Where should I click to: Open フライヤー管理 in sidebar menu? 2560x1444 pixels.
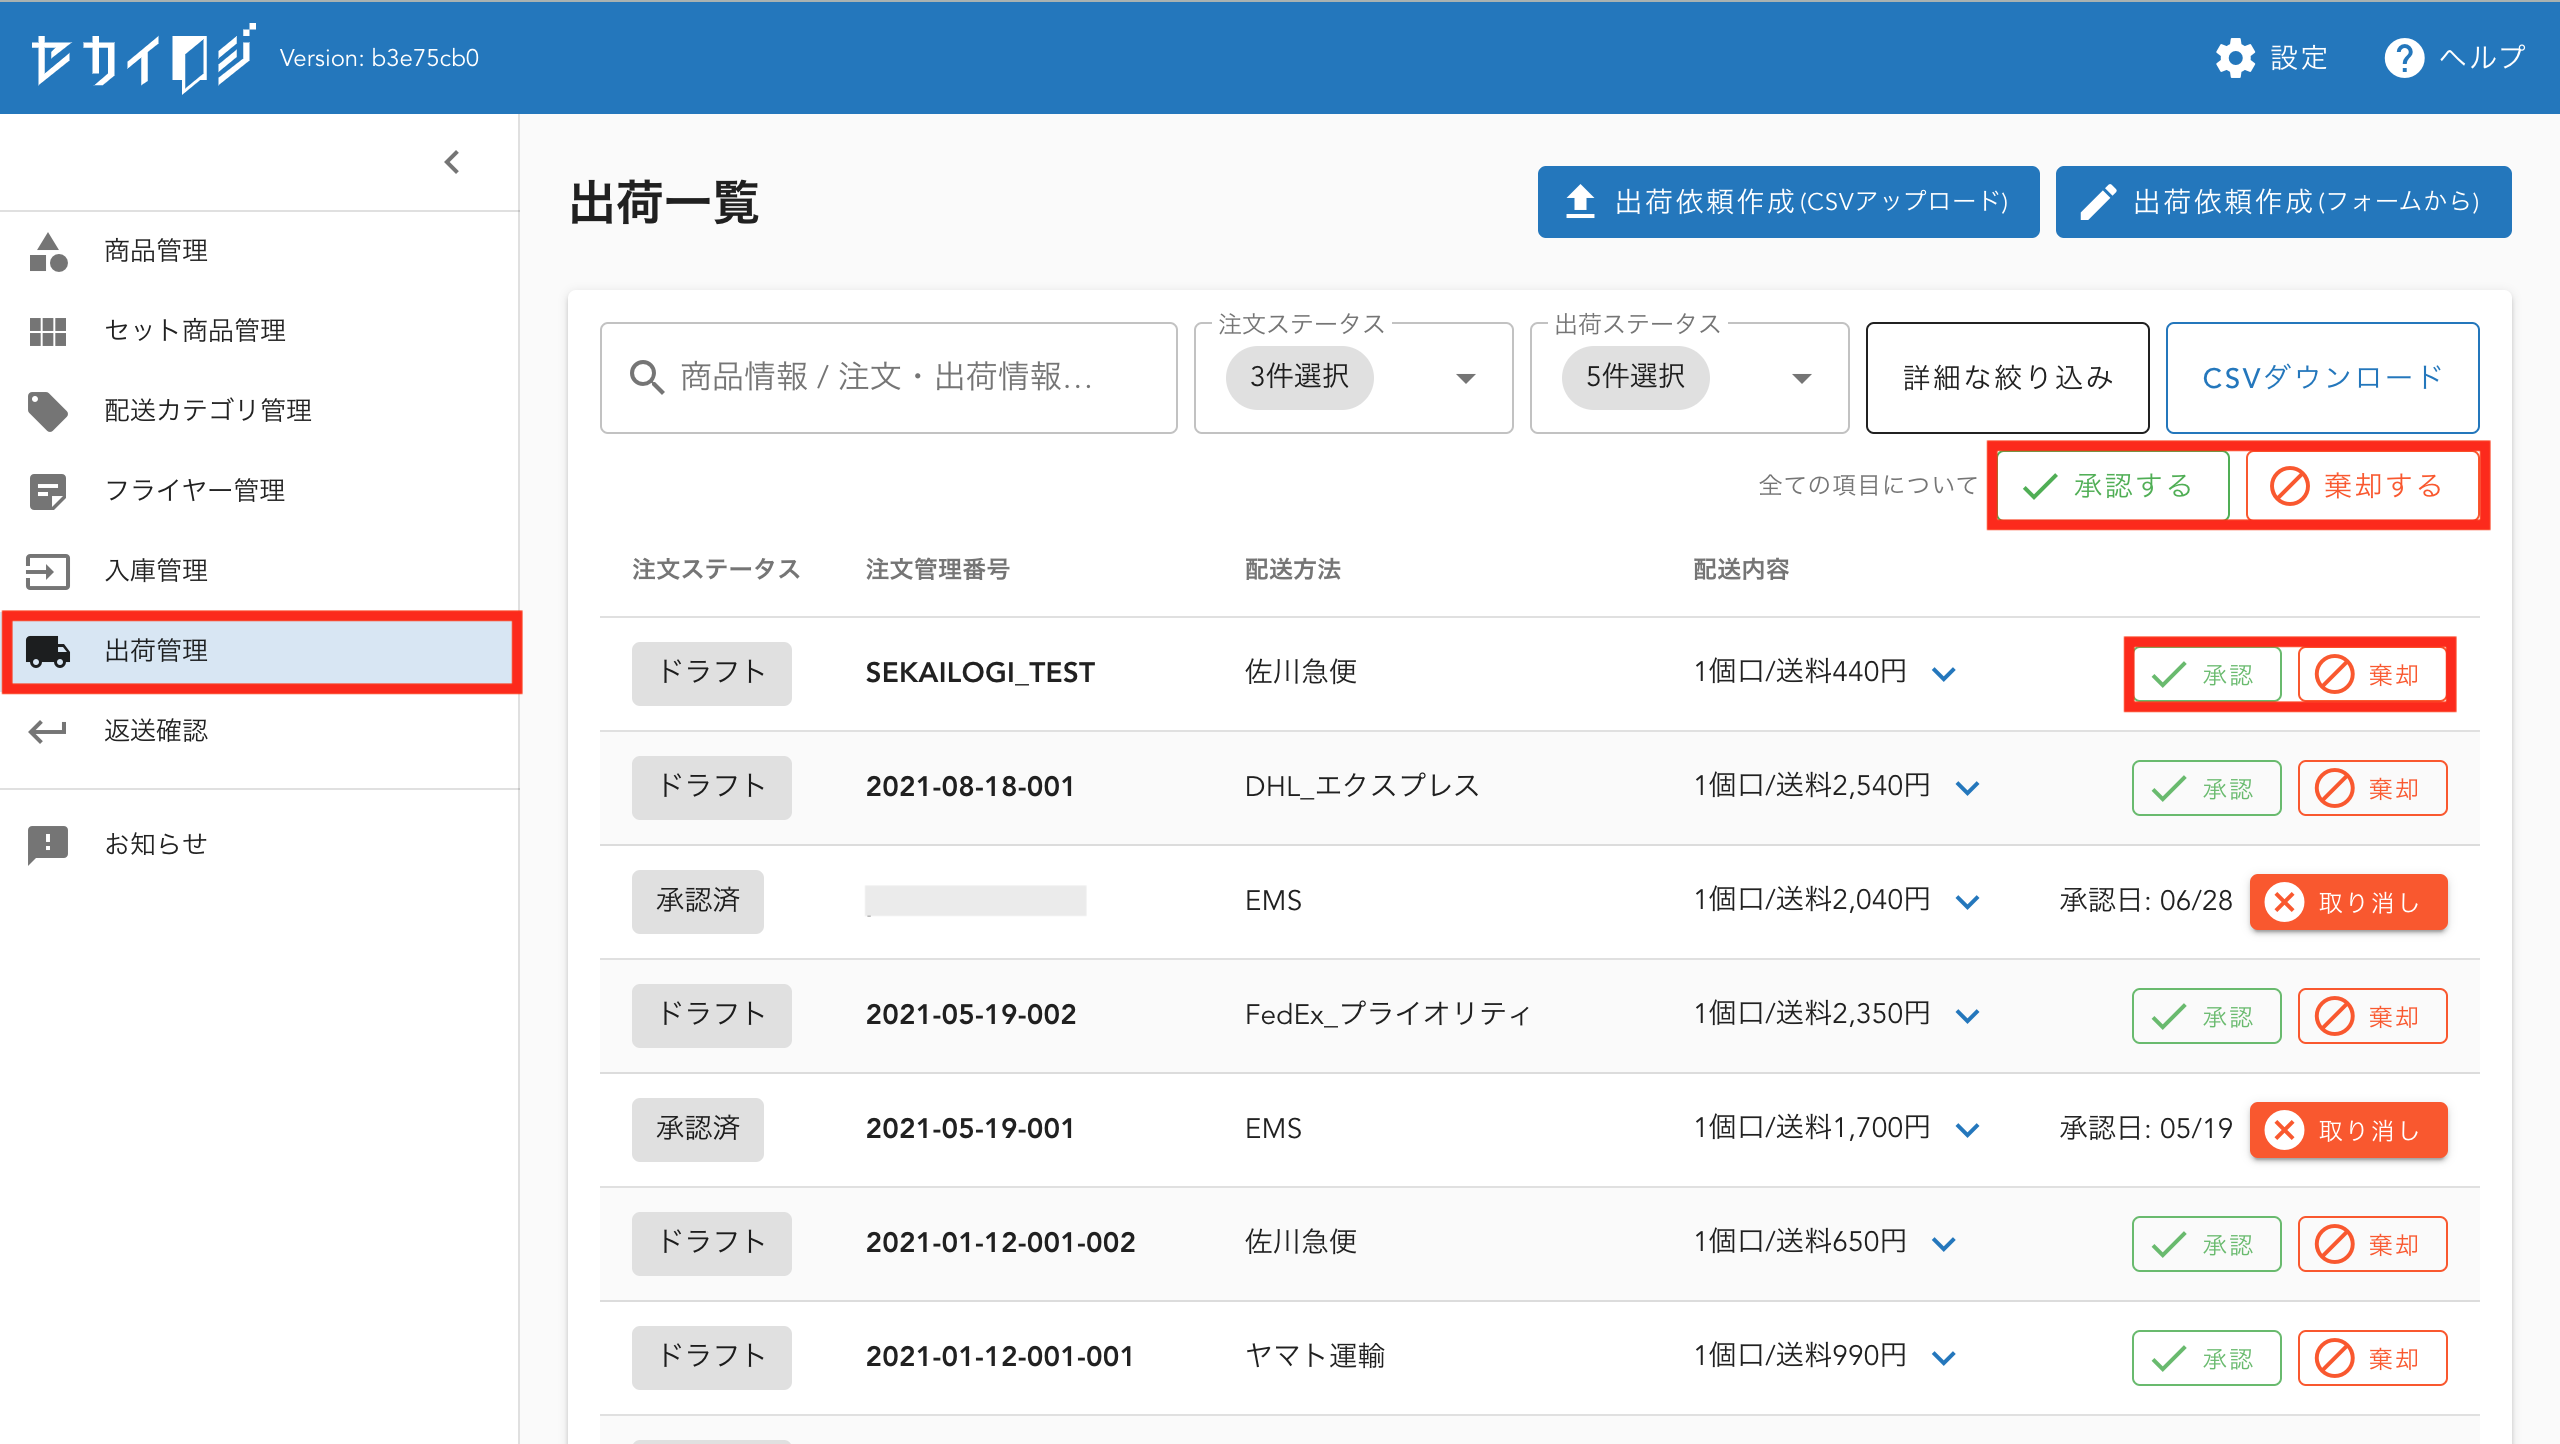tap(195, 490)
